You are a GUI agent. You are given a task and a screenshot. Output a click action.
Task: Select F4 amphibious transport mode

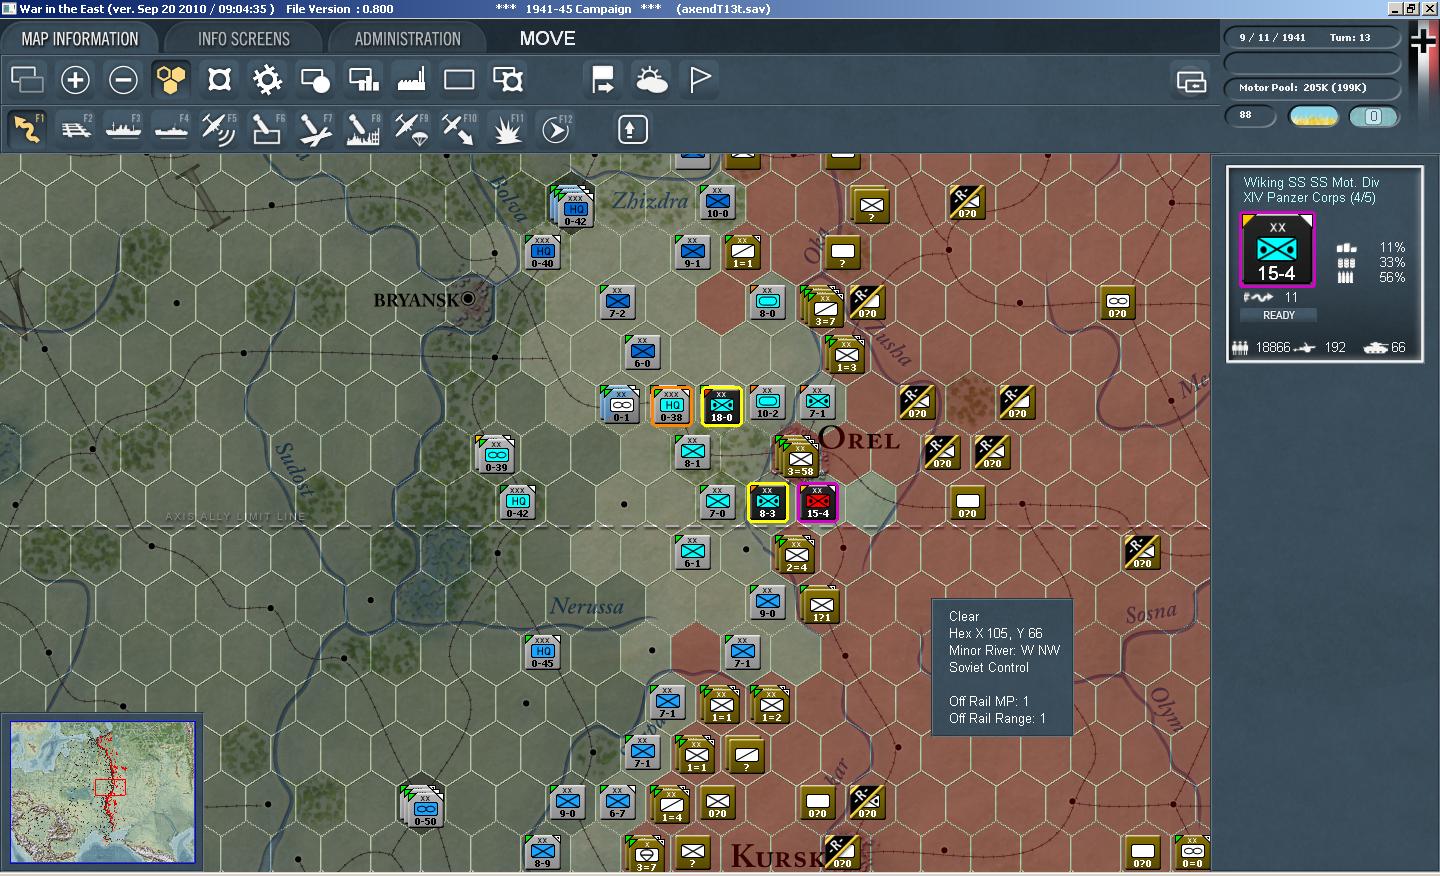point(172,128)
